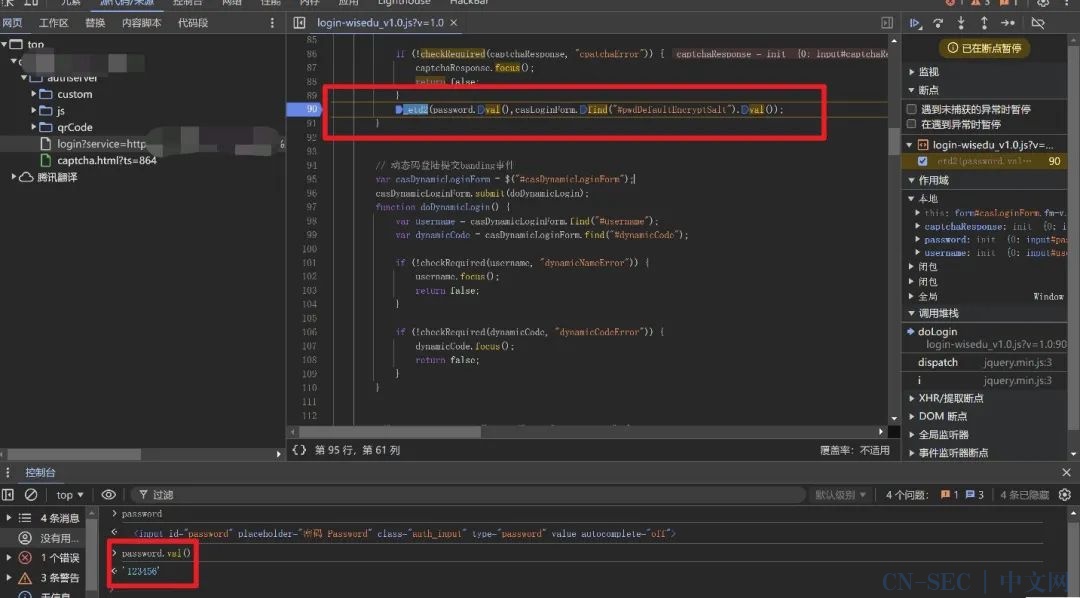This screenshot has width=1080, height=598.
Task: Click the pretty print braces icon
Action: click(x=299, y=450)
